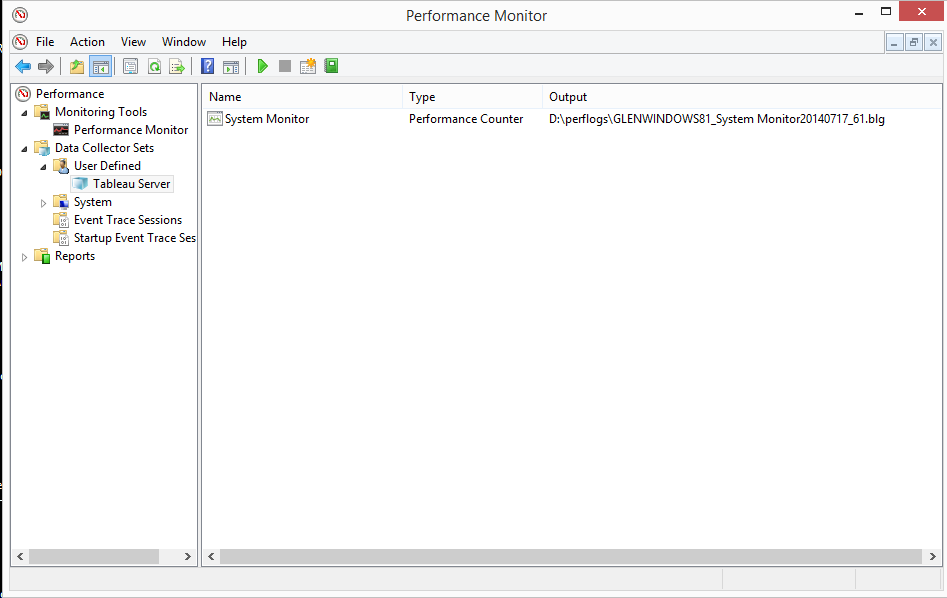Click the green Start data collector set button
947x598 pixels.
(x=263, y=67)
